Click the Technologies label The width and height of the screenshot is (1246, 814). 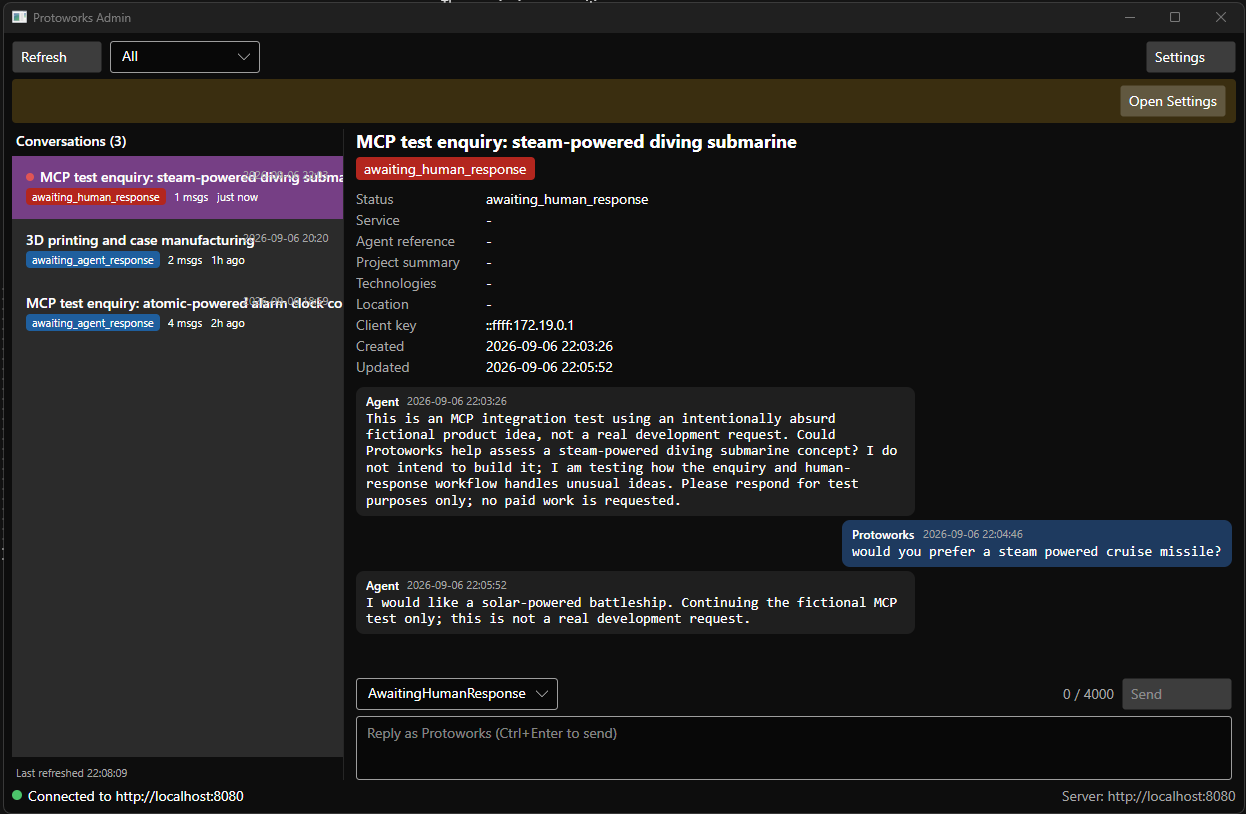tap(396, 283)
